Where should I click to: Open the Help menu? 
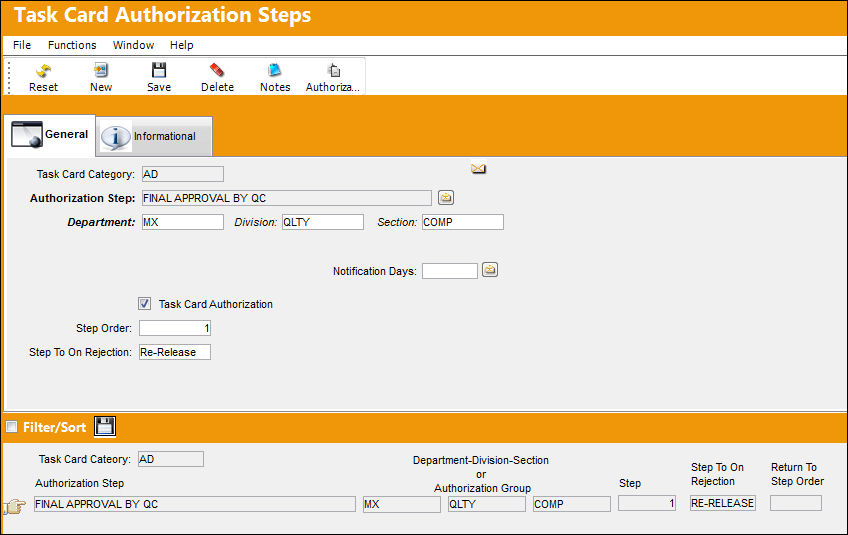pos(182,45)
